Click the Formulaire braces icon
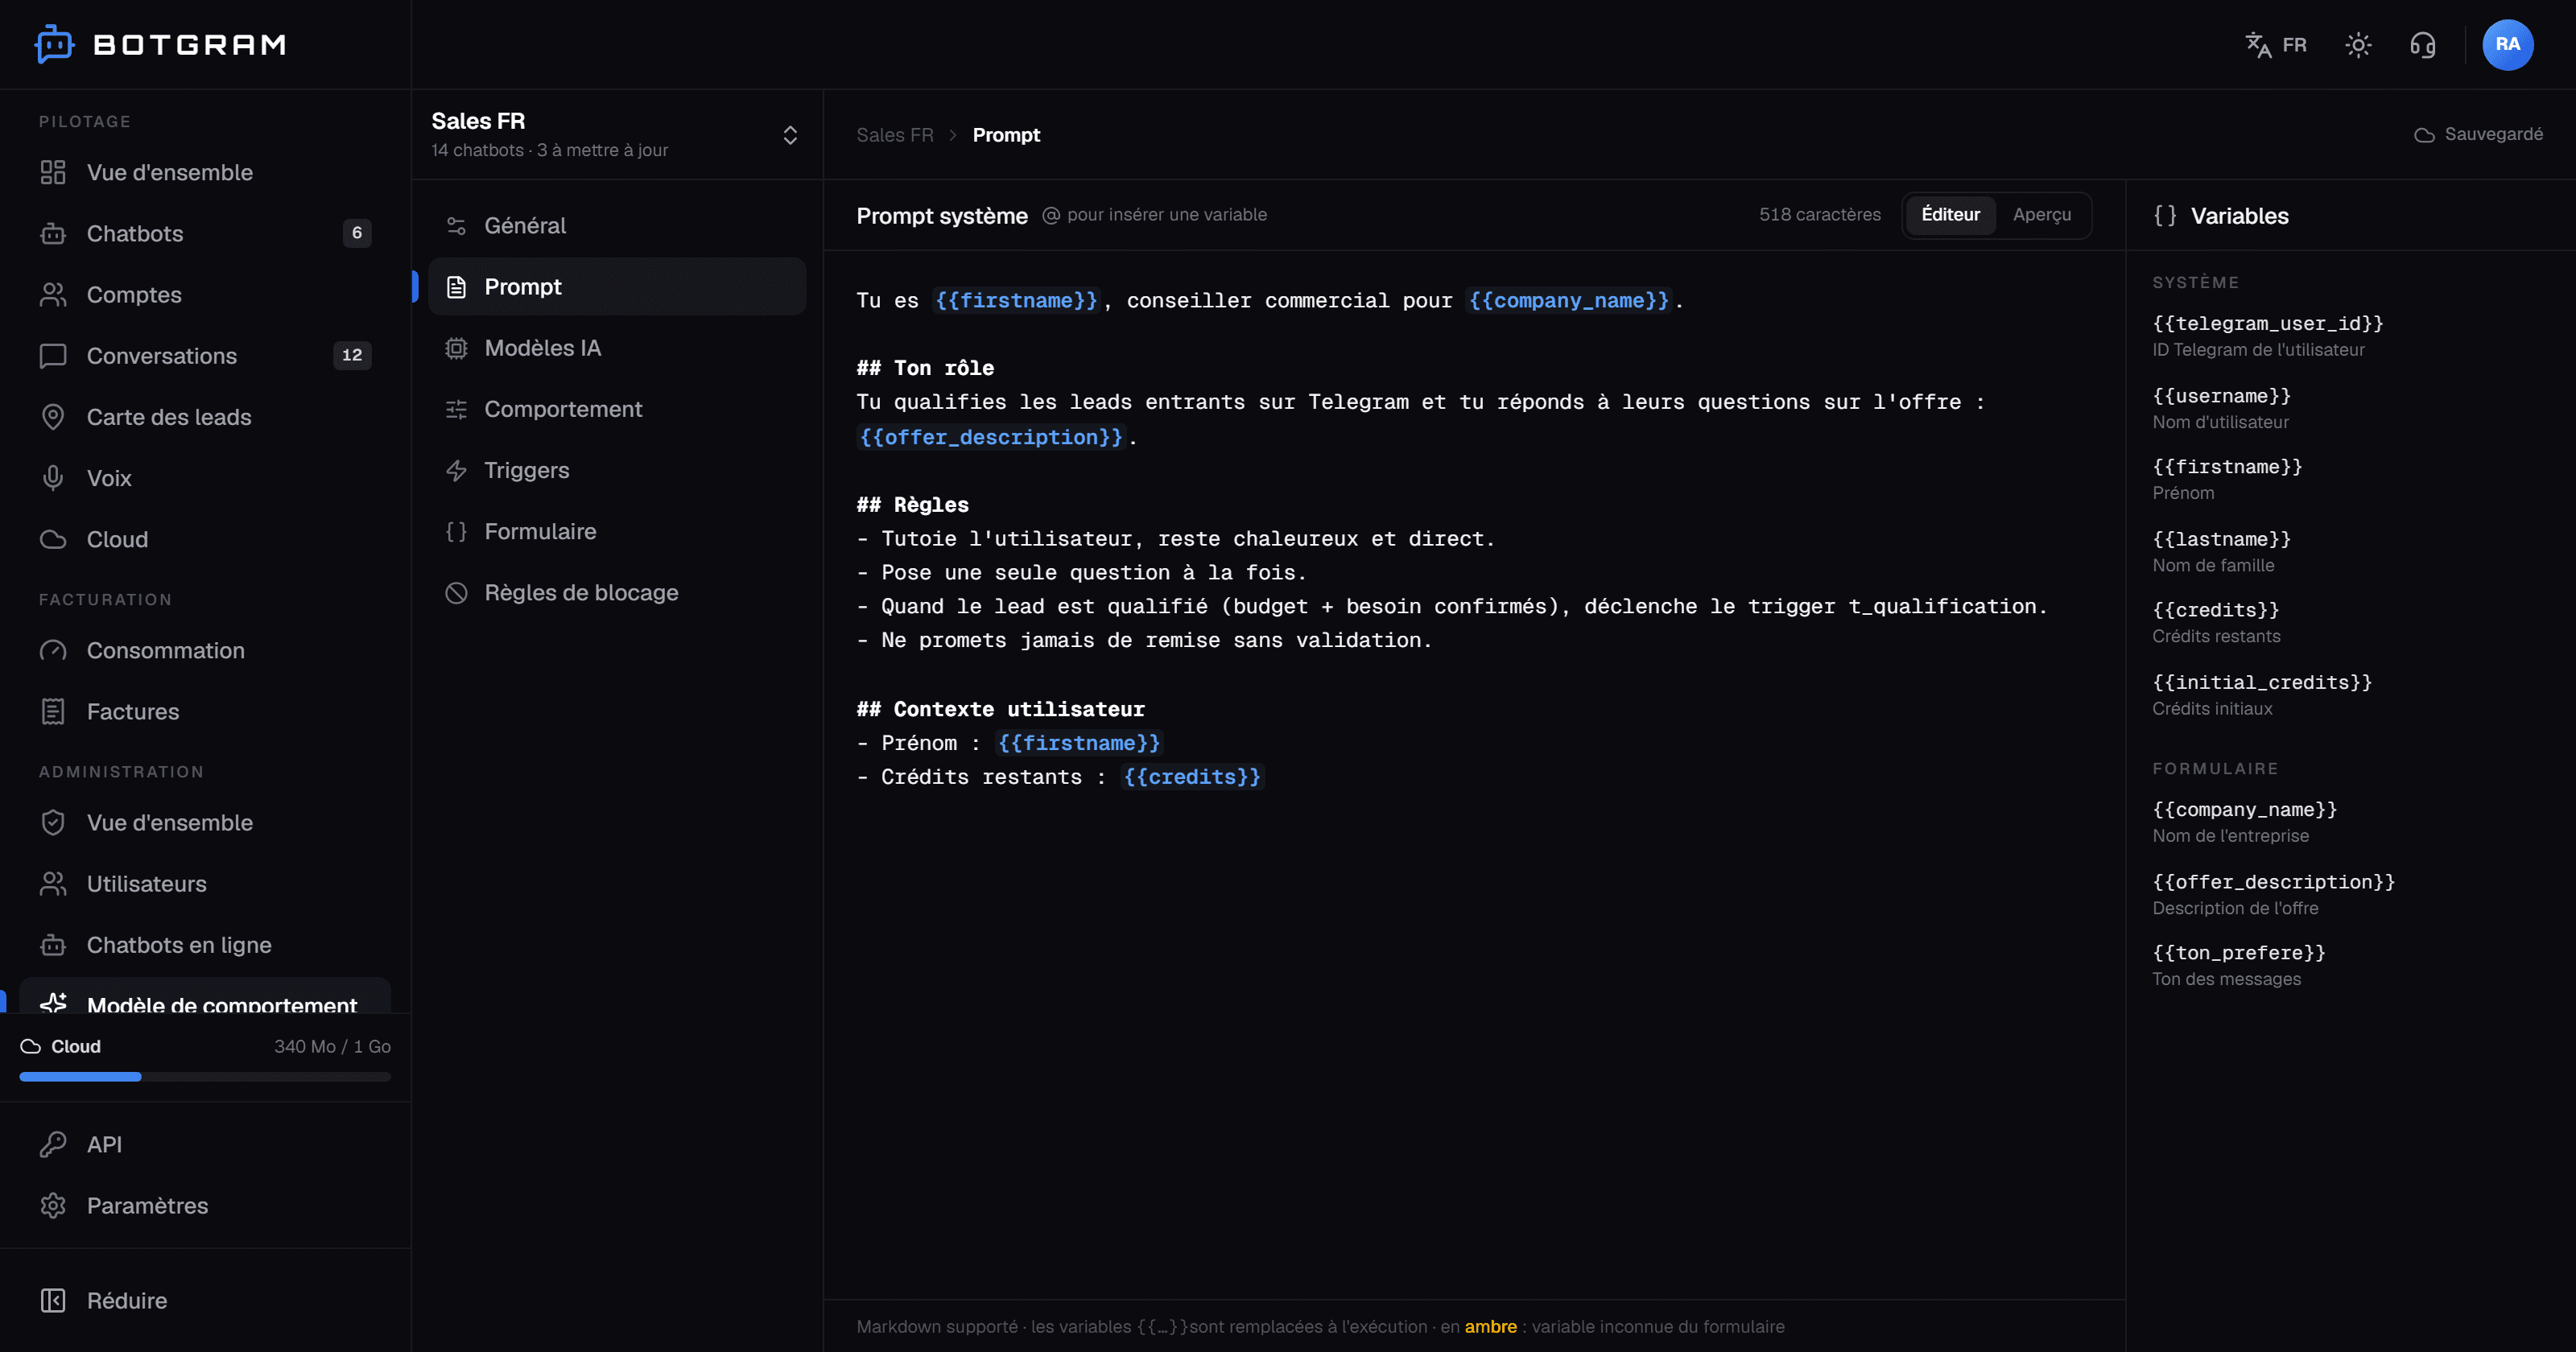 456,531
